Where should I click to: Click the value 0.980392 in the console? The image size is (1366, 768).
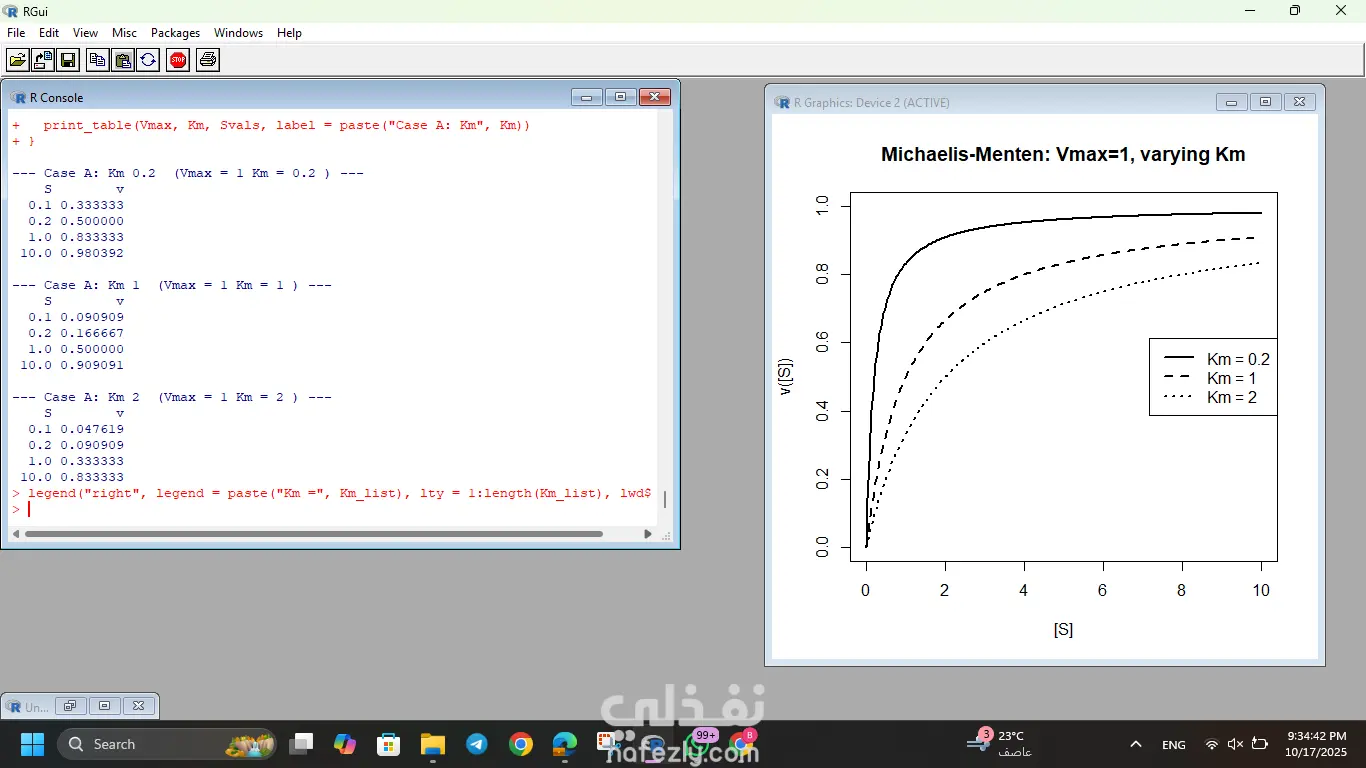(92, 253)
